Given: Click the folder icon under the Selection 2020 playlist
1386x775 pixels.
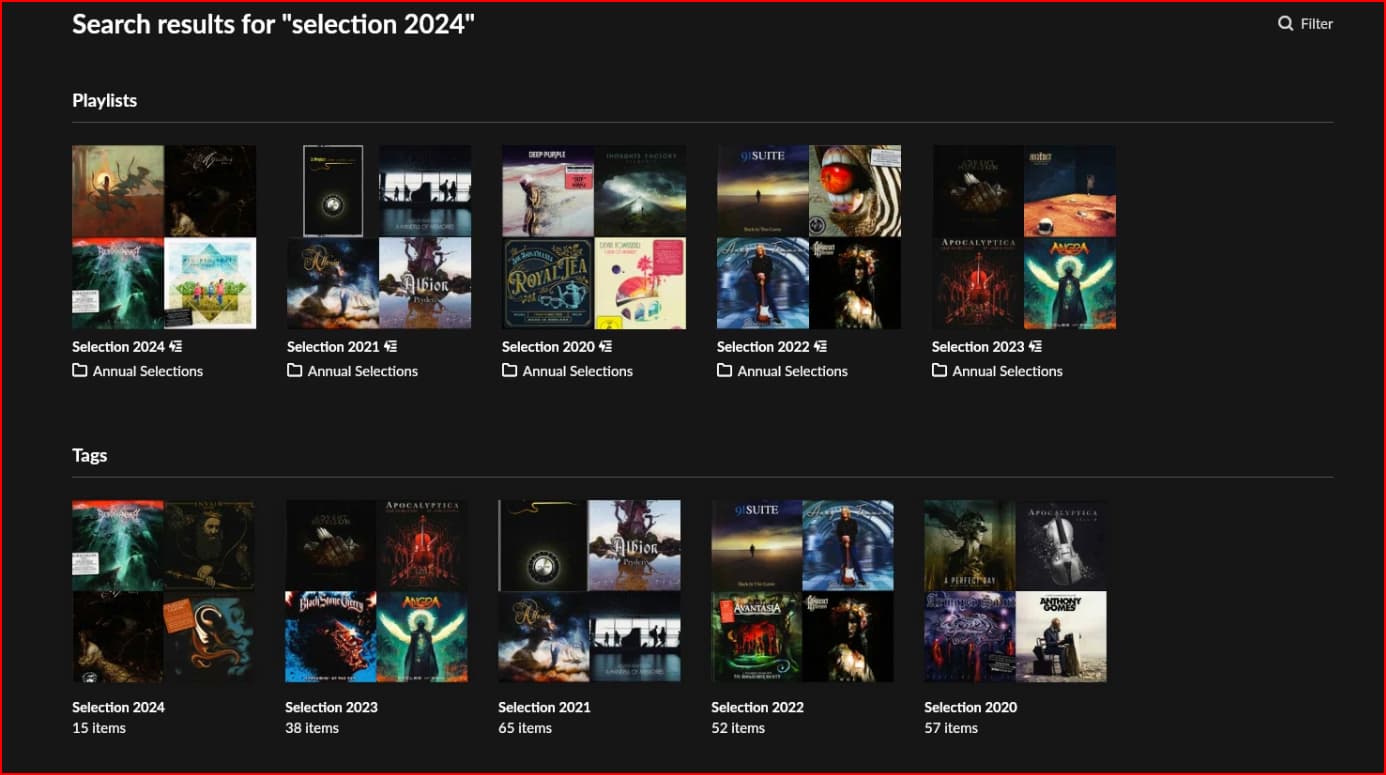Looking at the screenshot, I should click(x=510, y=370).
